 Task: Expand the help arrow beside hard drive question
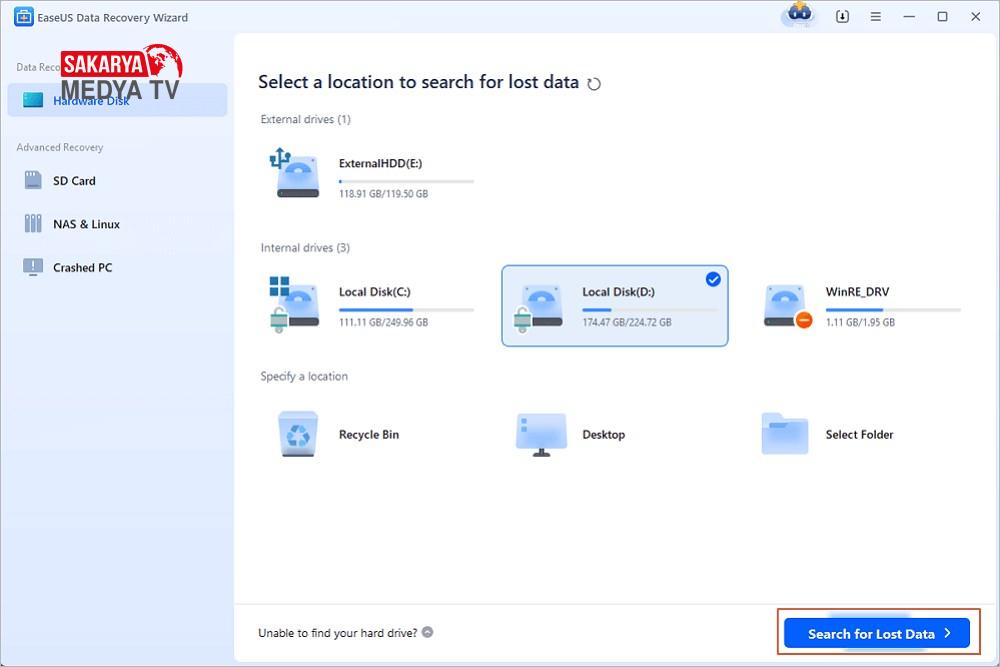427,632
